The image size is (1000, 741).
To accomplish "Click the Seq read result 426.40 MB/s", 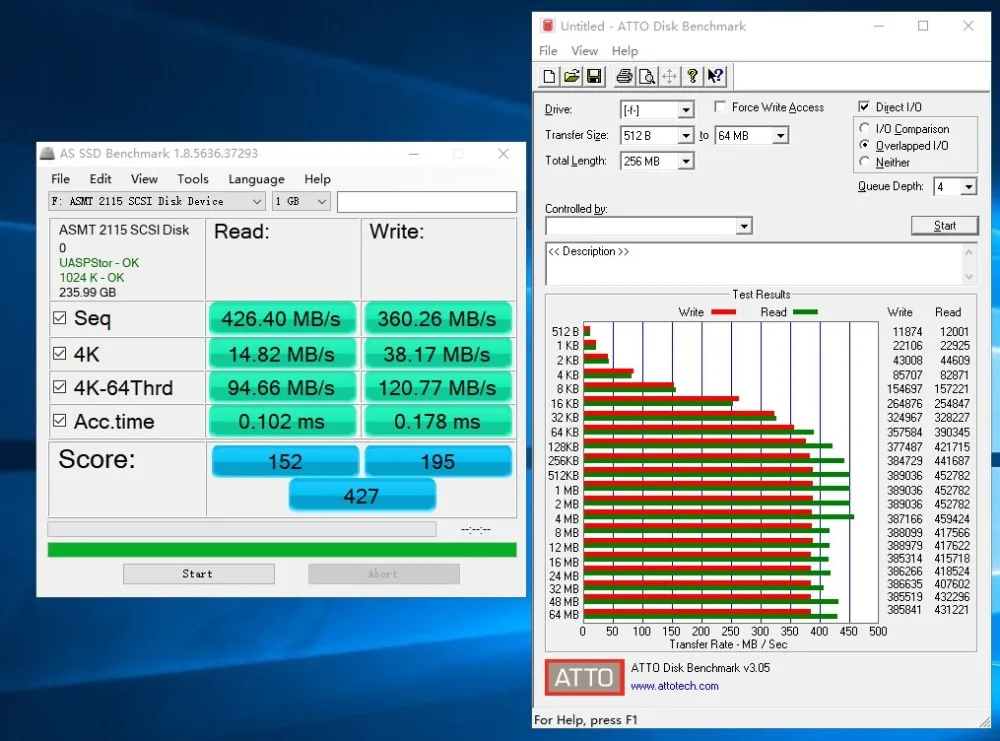I will pos(281,318).
